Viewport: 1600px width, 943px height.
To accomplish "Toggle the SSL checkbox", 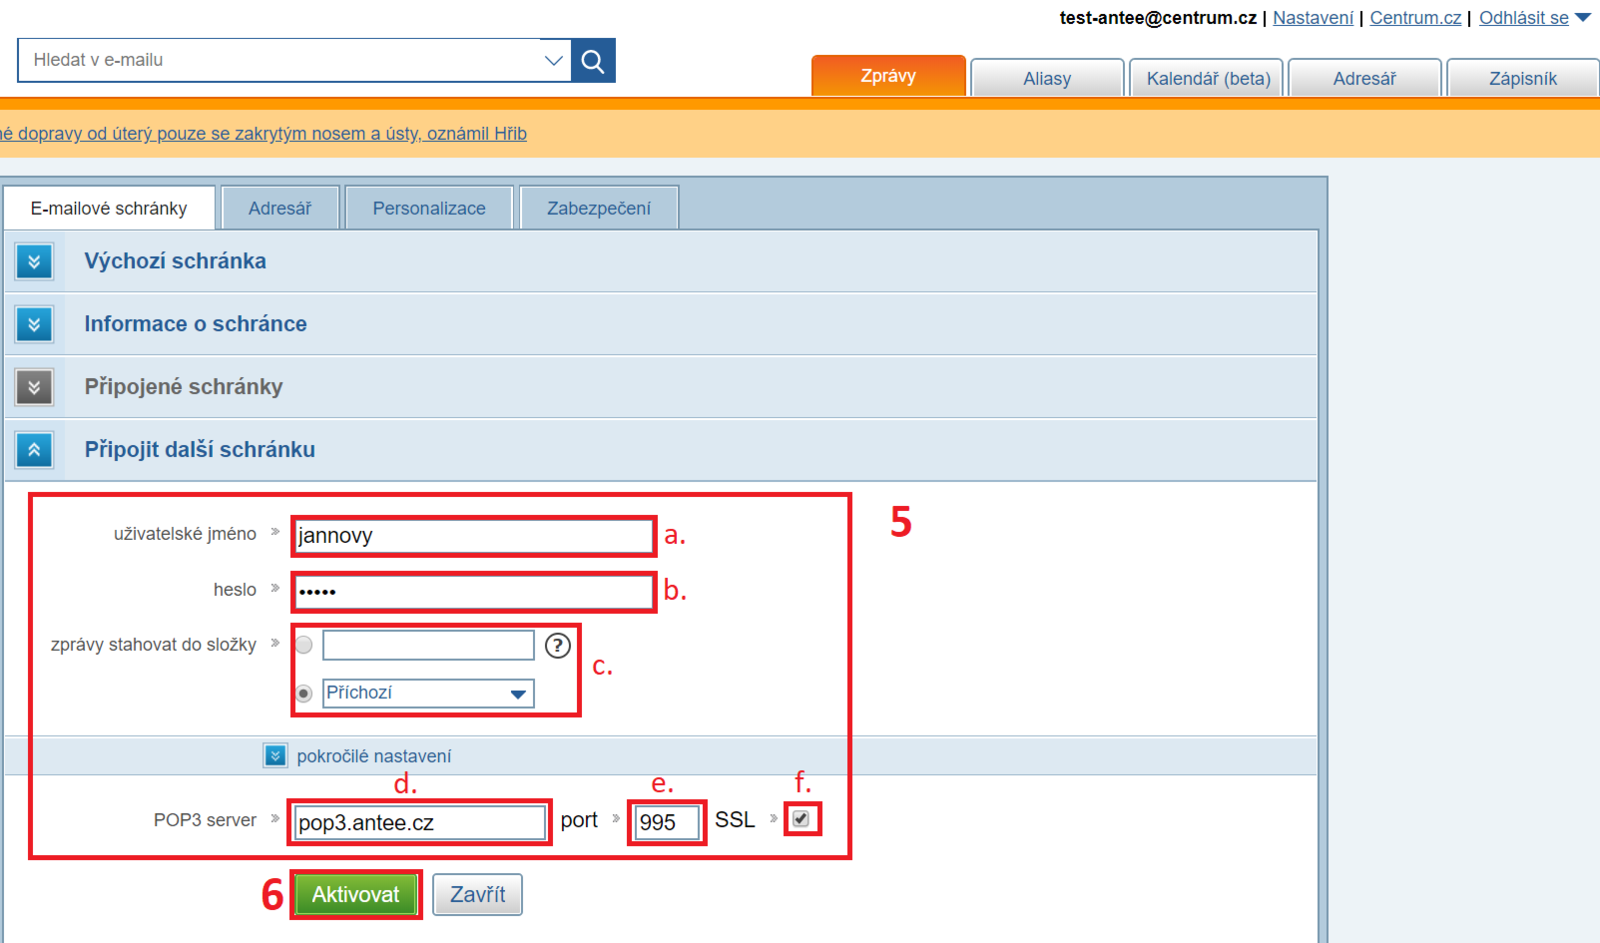I will pos(801,819).
